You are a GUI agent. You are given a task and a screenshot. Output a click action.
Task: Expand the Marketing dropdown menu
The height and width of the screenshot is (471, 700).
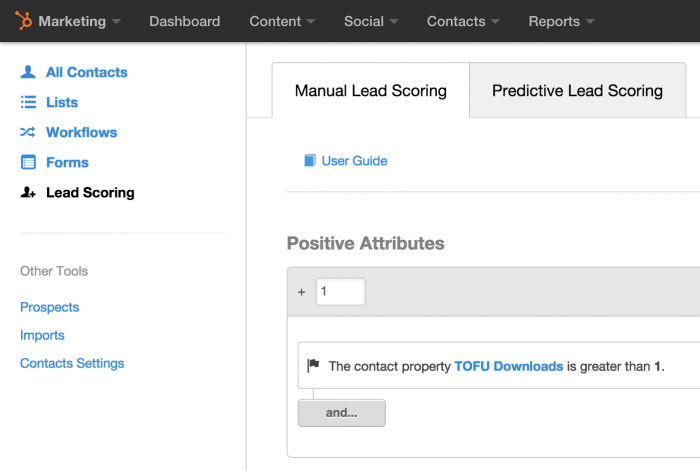click(79, 21)
